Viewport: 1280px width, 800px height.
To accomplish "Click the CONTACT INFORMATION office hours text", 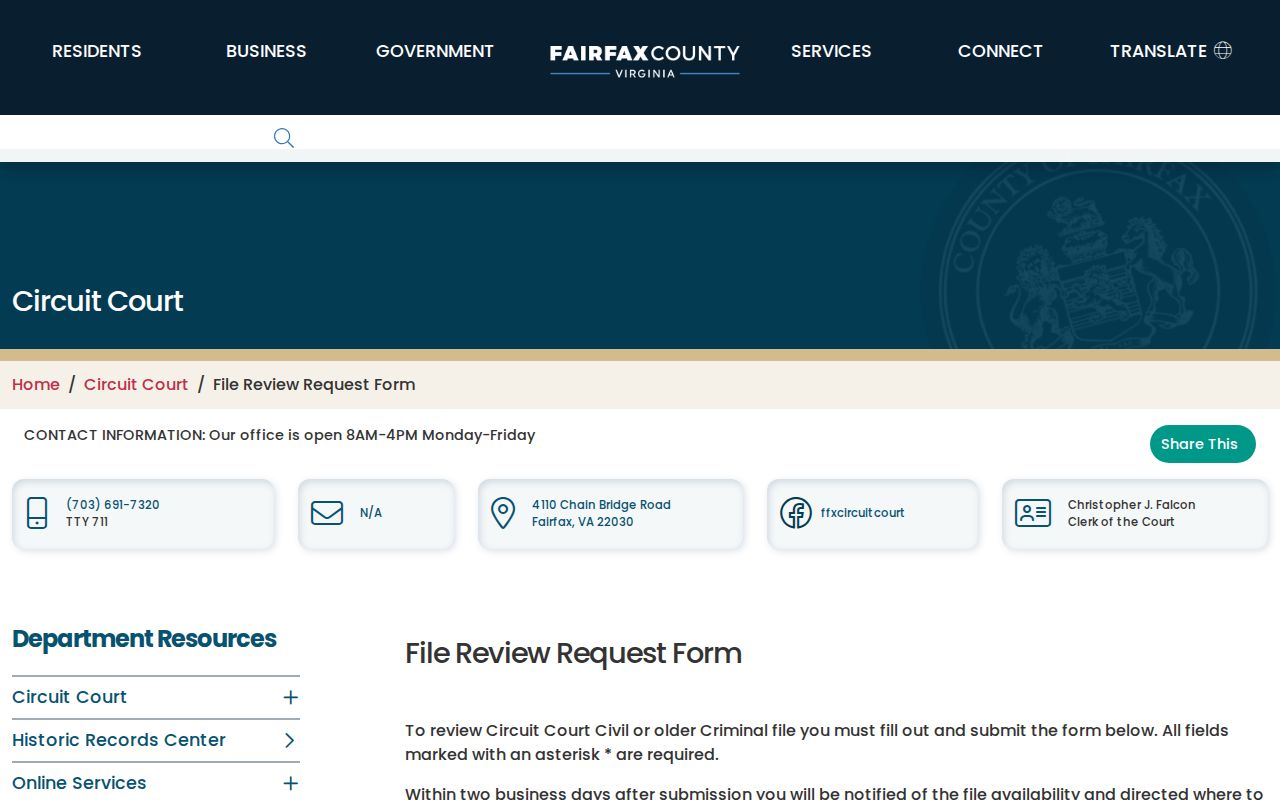I will 280,435.
